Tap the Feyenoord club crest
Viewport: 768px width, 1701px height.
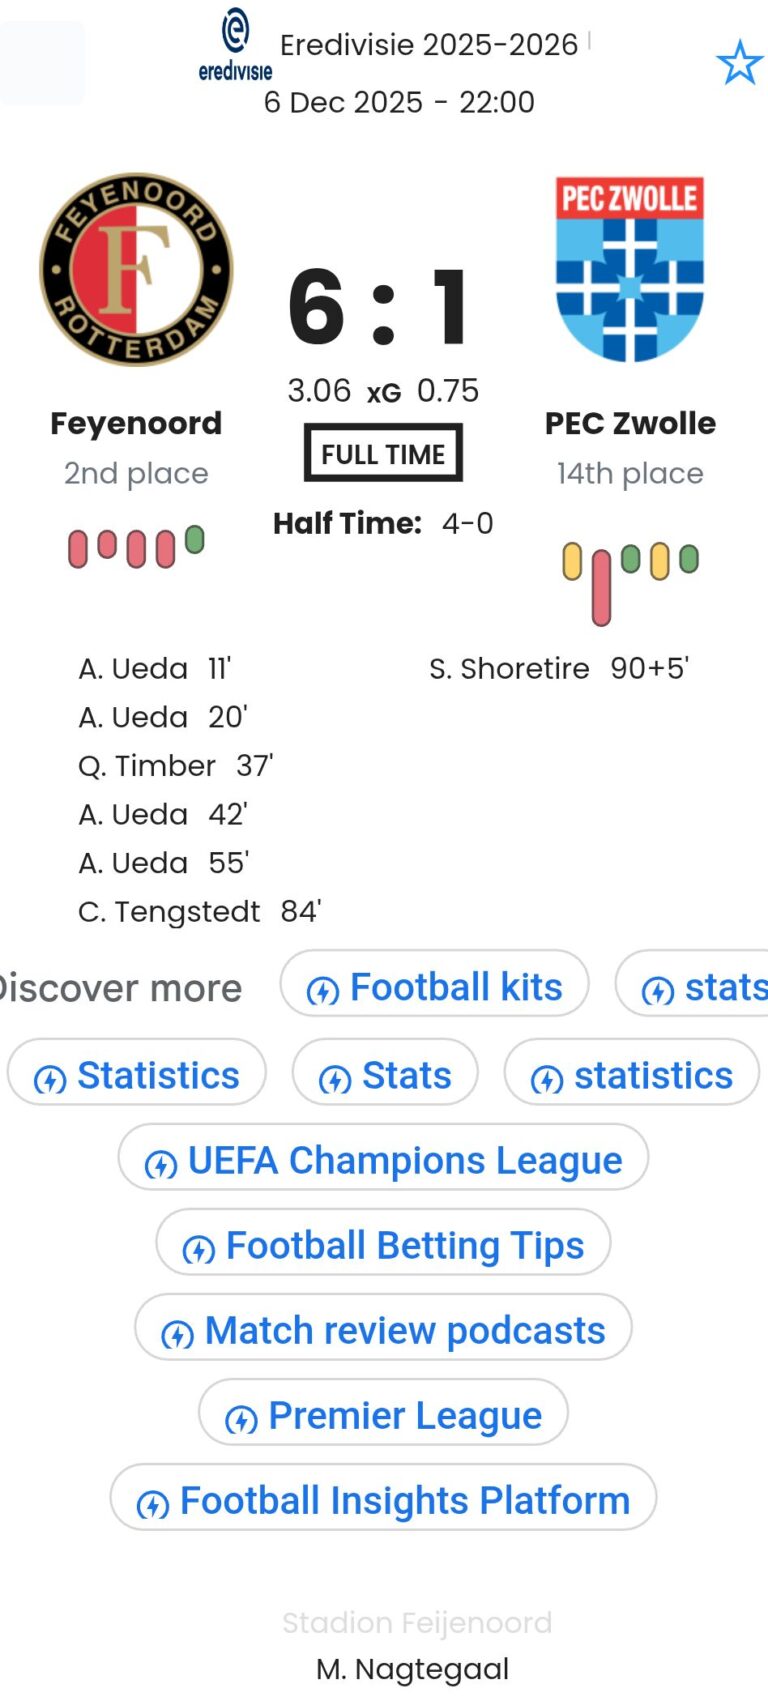136,269
